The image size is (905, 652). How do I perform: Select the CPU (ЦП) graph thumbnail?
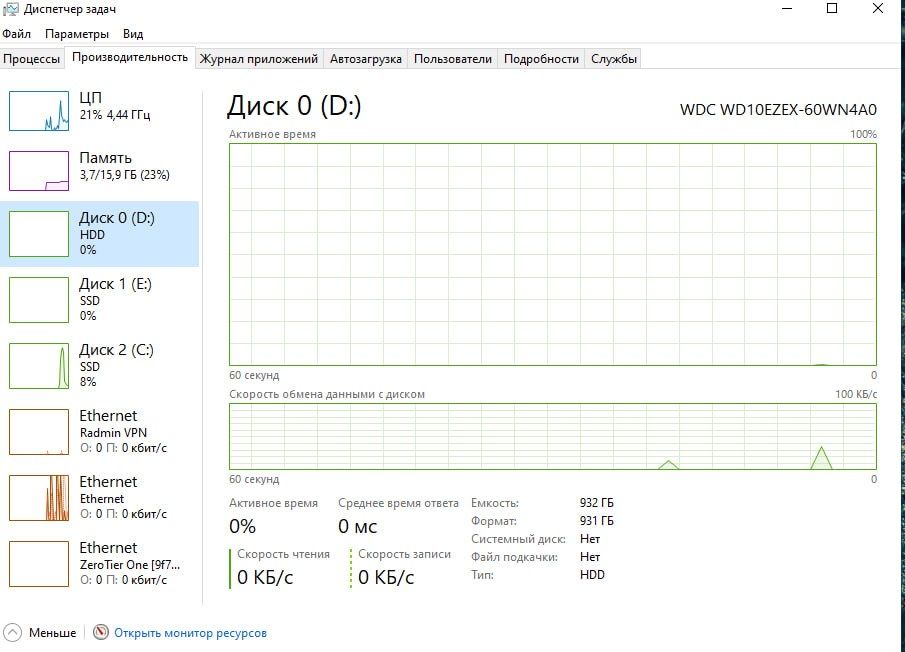click(x=39, y=110)
